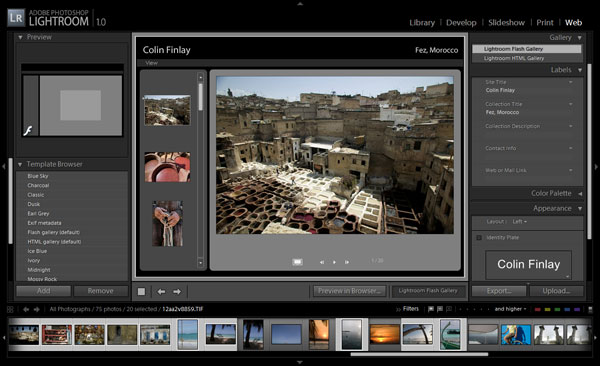The width and height of the screenshot is (600, 366).
Task: Click the filmstrip bar's forward arrow
Action: tap(36, 309)
